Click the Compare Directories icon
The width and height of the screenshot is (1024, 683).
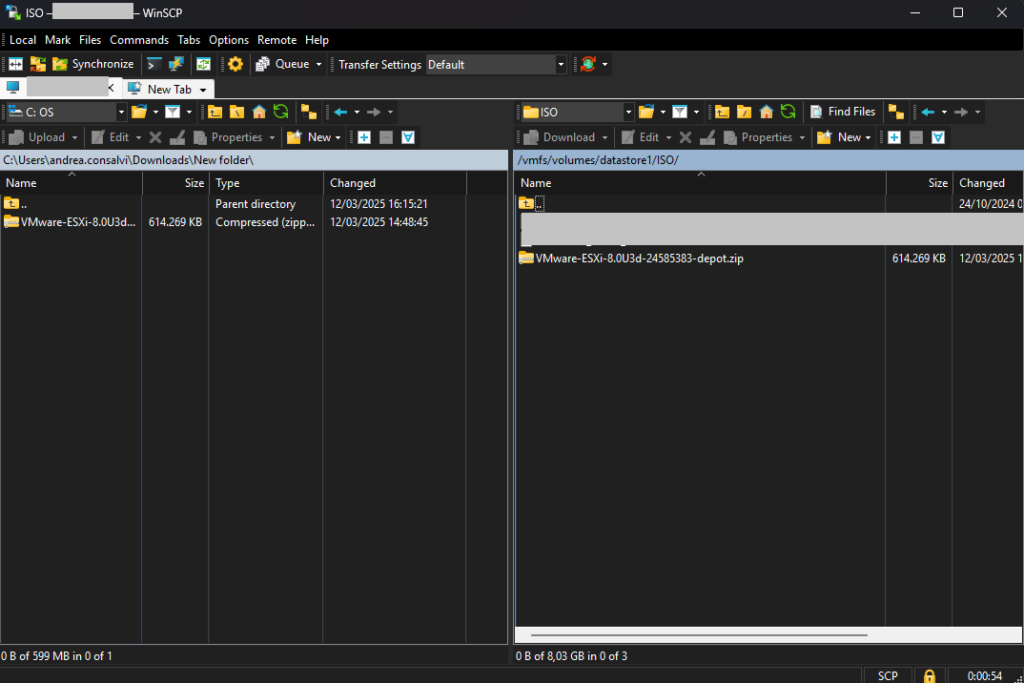38,64
